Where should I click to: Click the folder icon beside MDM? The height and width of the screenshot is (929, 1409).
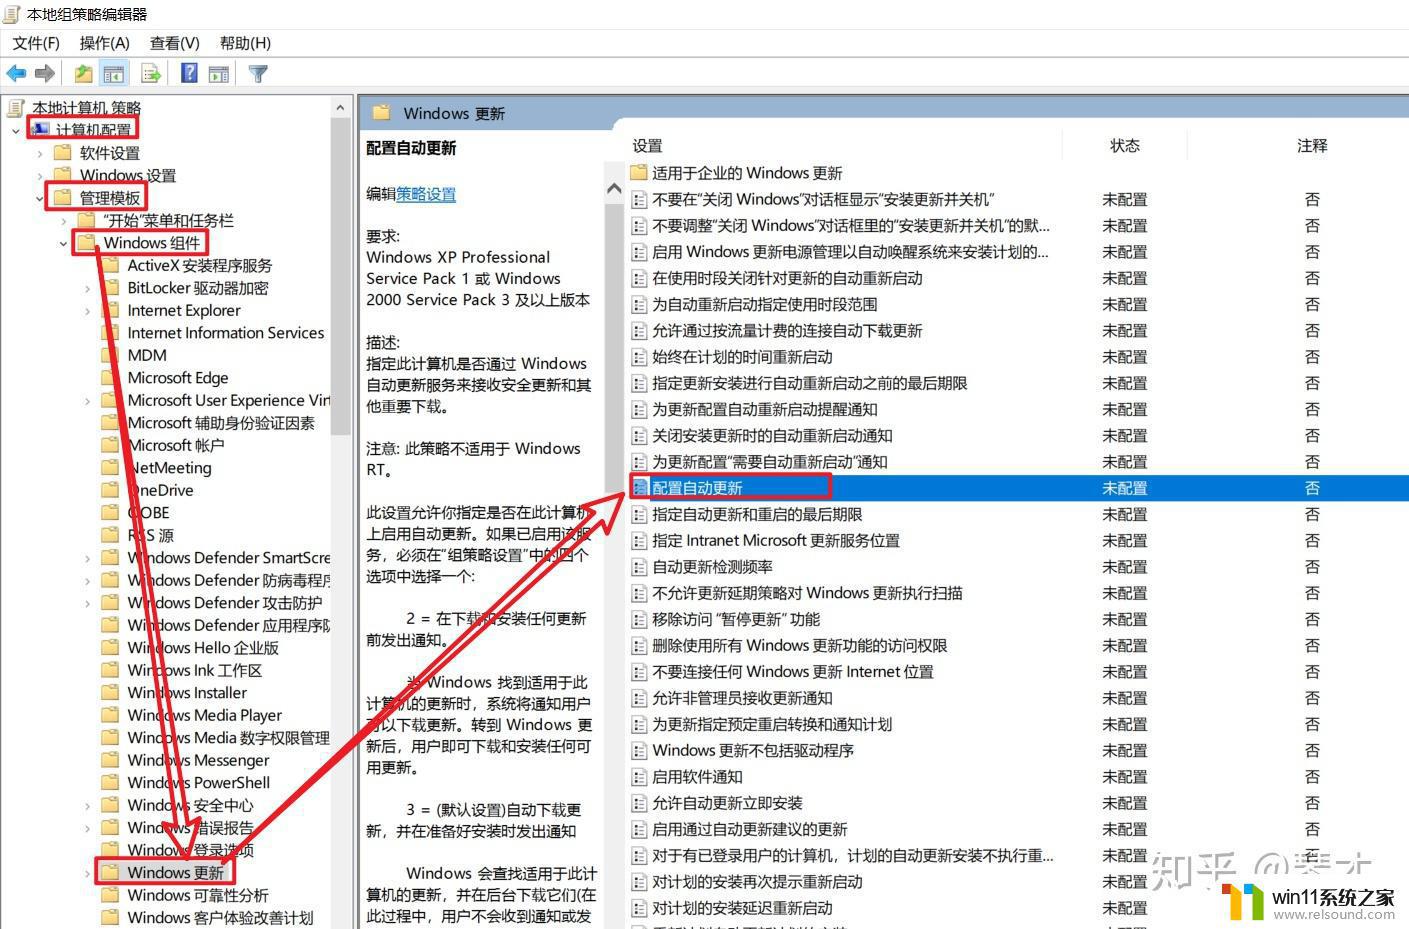(111, 354)
